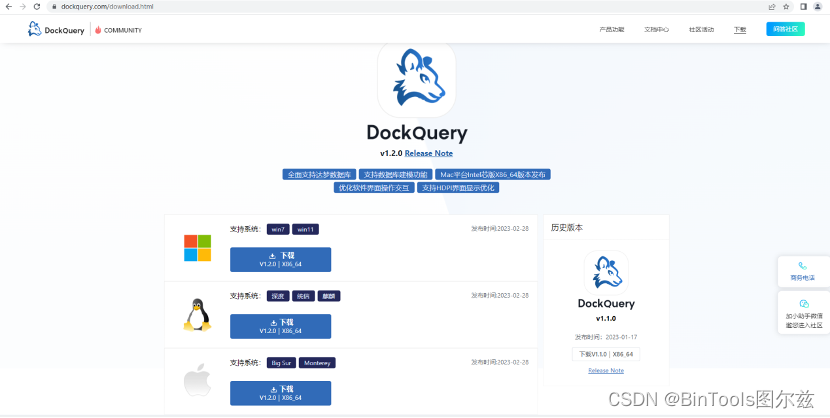
Task: Click the Big Sur tag
Action: pos(282,363)
